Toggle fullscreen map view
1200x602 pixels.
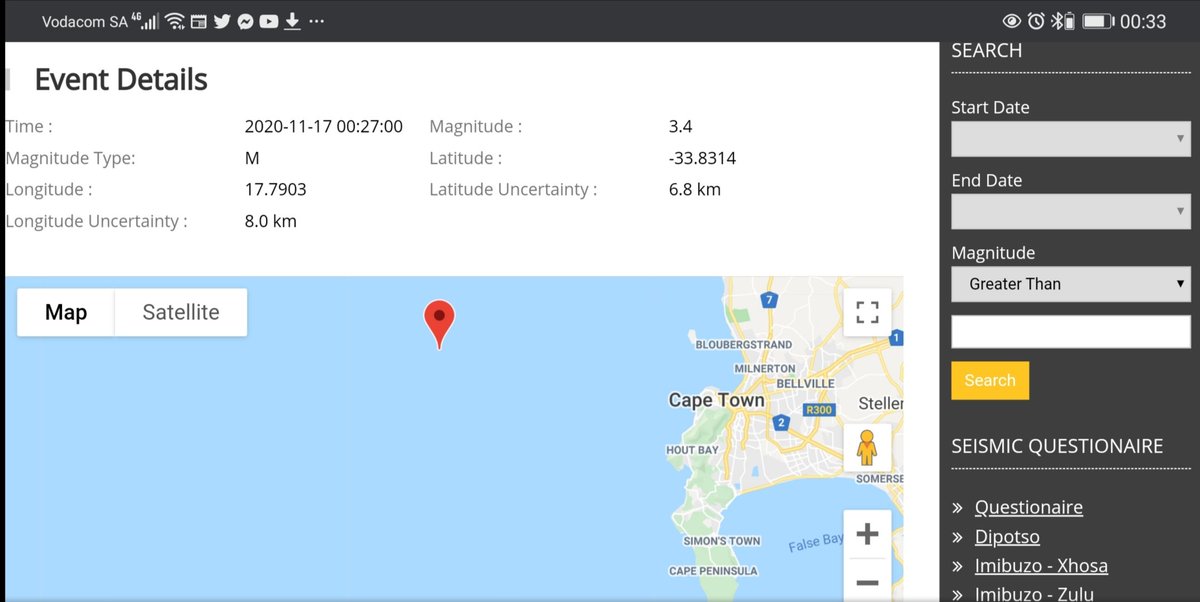867,312
